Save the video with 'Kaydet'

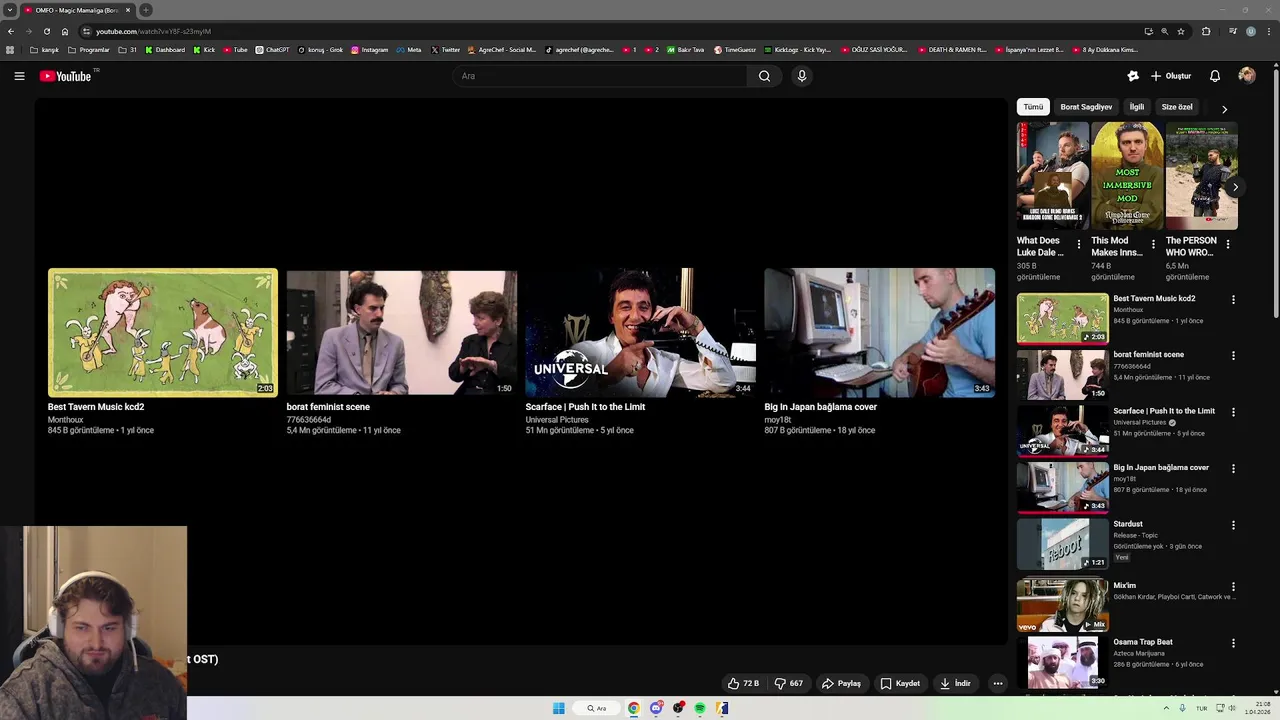click(x=900, y=684)
